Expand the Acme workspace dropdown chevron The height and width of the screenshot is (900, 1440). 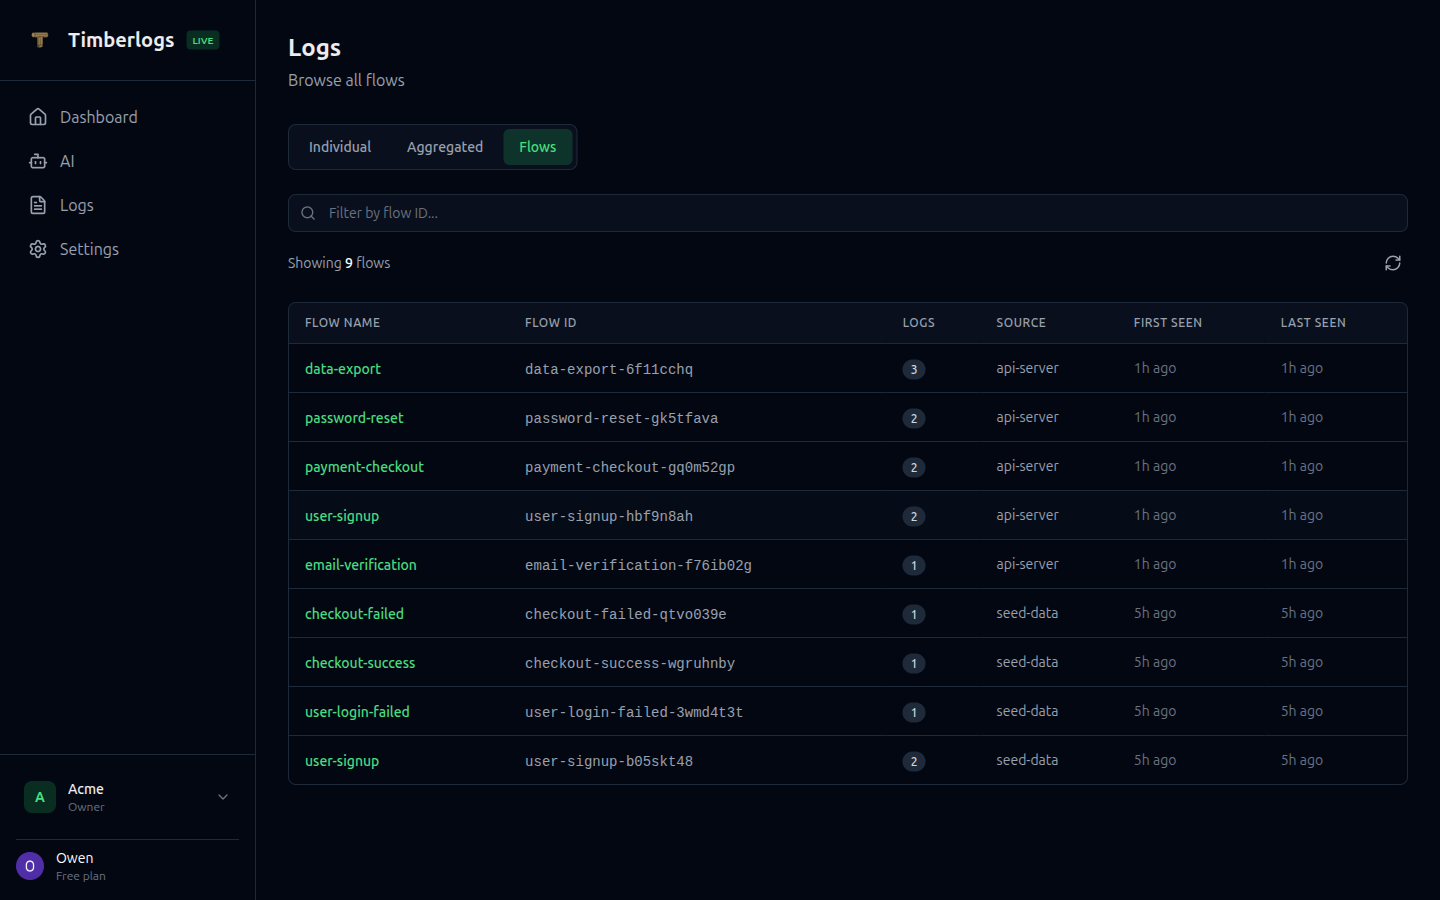click(222, 797)
